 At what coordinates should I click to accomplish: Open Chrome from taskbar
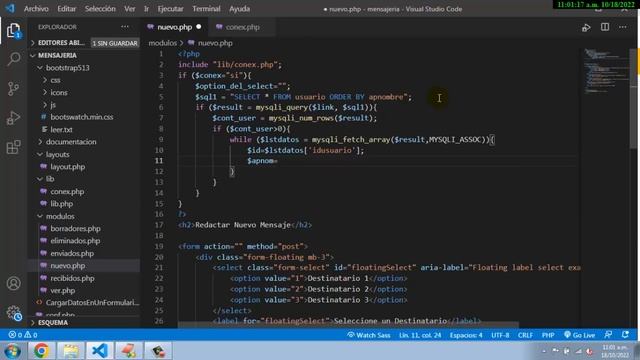[x=41, y=351]
